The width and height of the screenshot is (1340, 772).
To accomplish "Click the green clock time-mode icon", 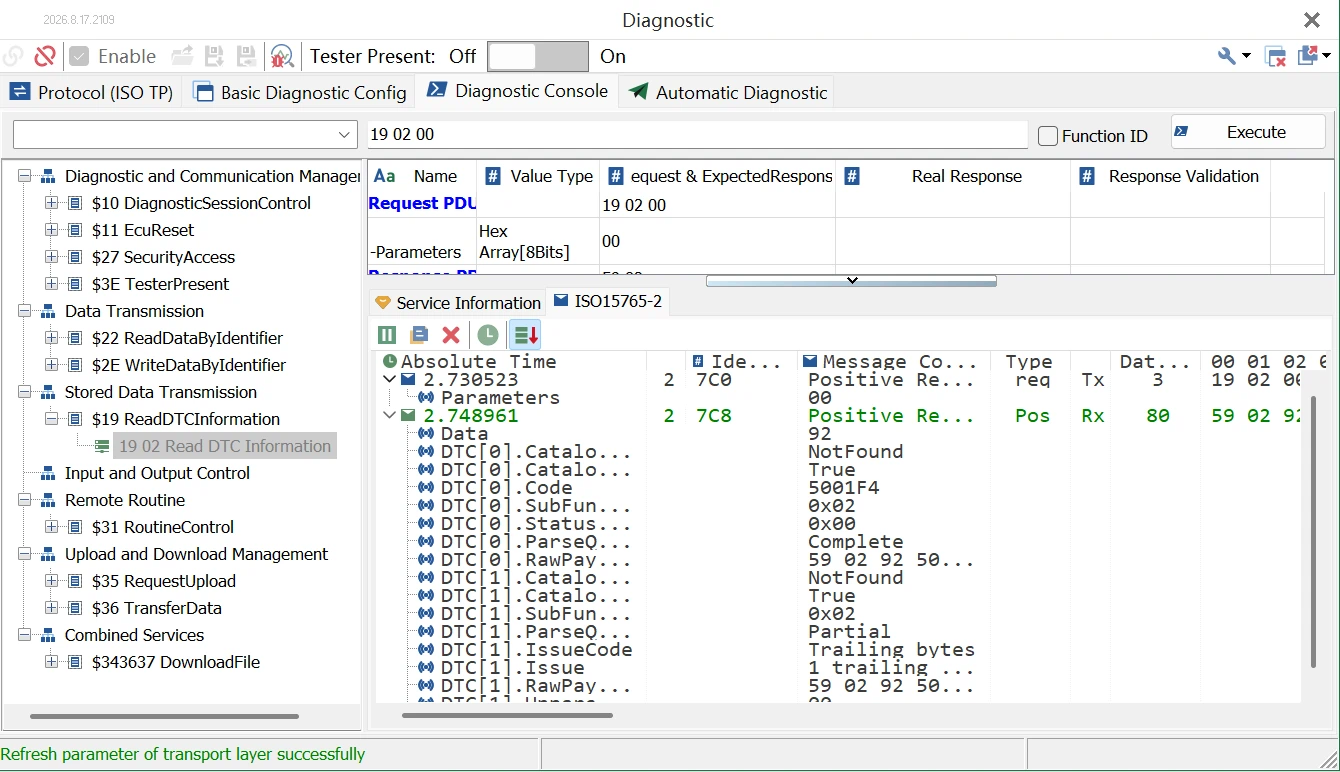I will coord(488,335).
